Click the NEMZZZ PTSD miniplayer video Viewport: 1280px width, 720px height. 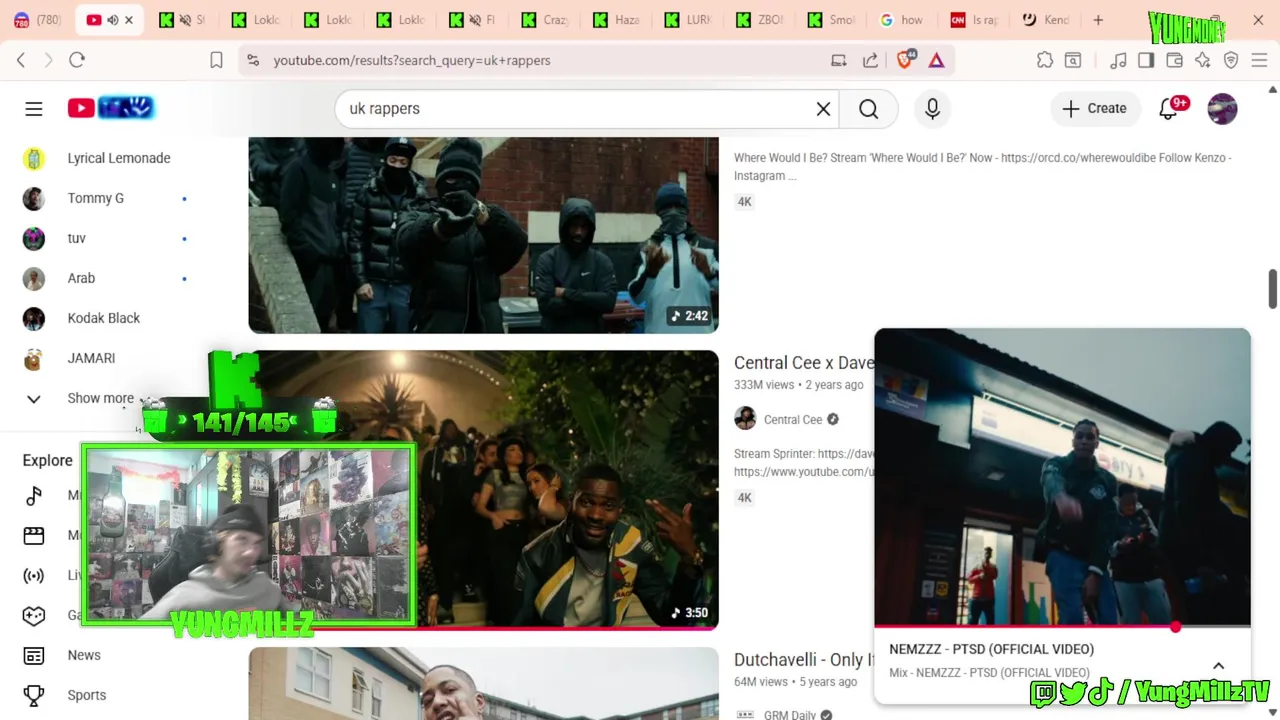point(1062,477)
